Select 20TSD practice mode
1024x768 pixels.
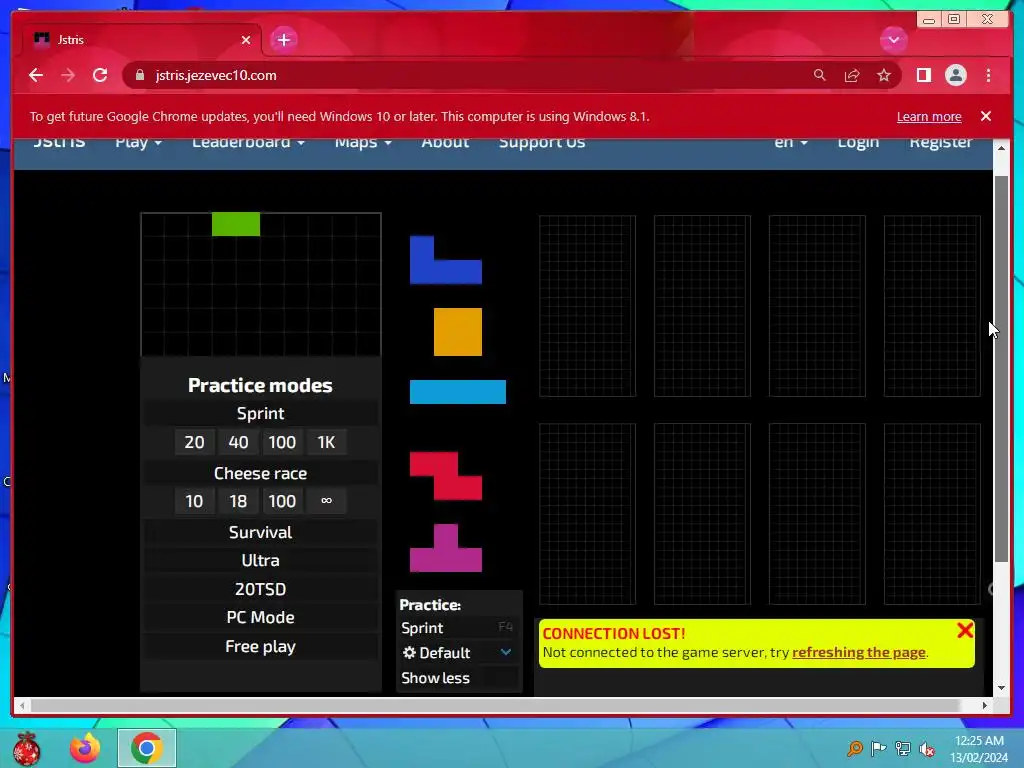(x=260, y=589)
